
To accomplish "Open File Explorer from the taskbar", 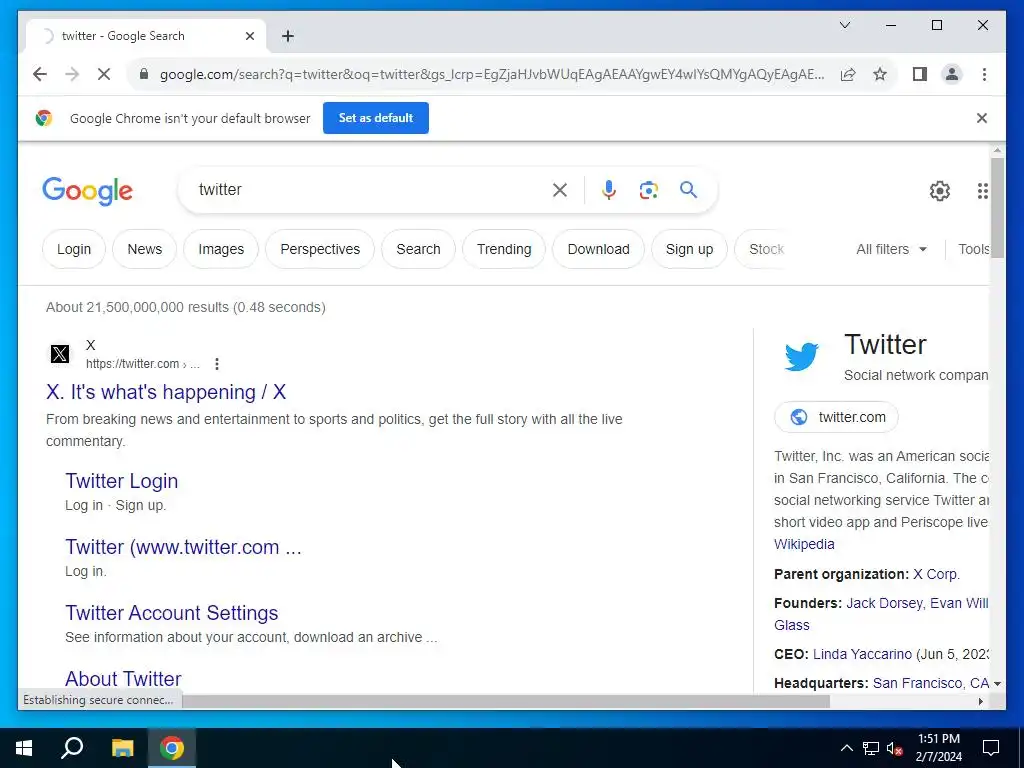I will [x=122, y=748].
